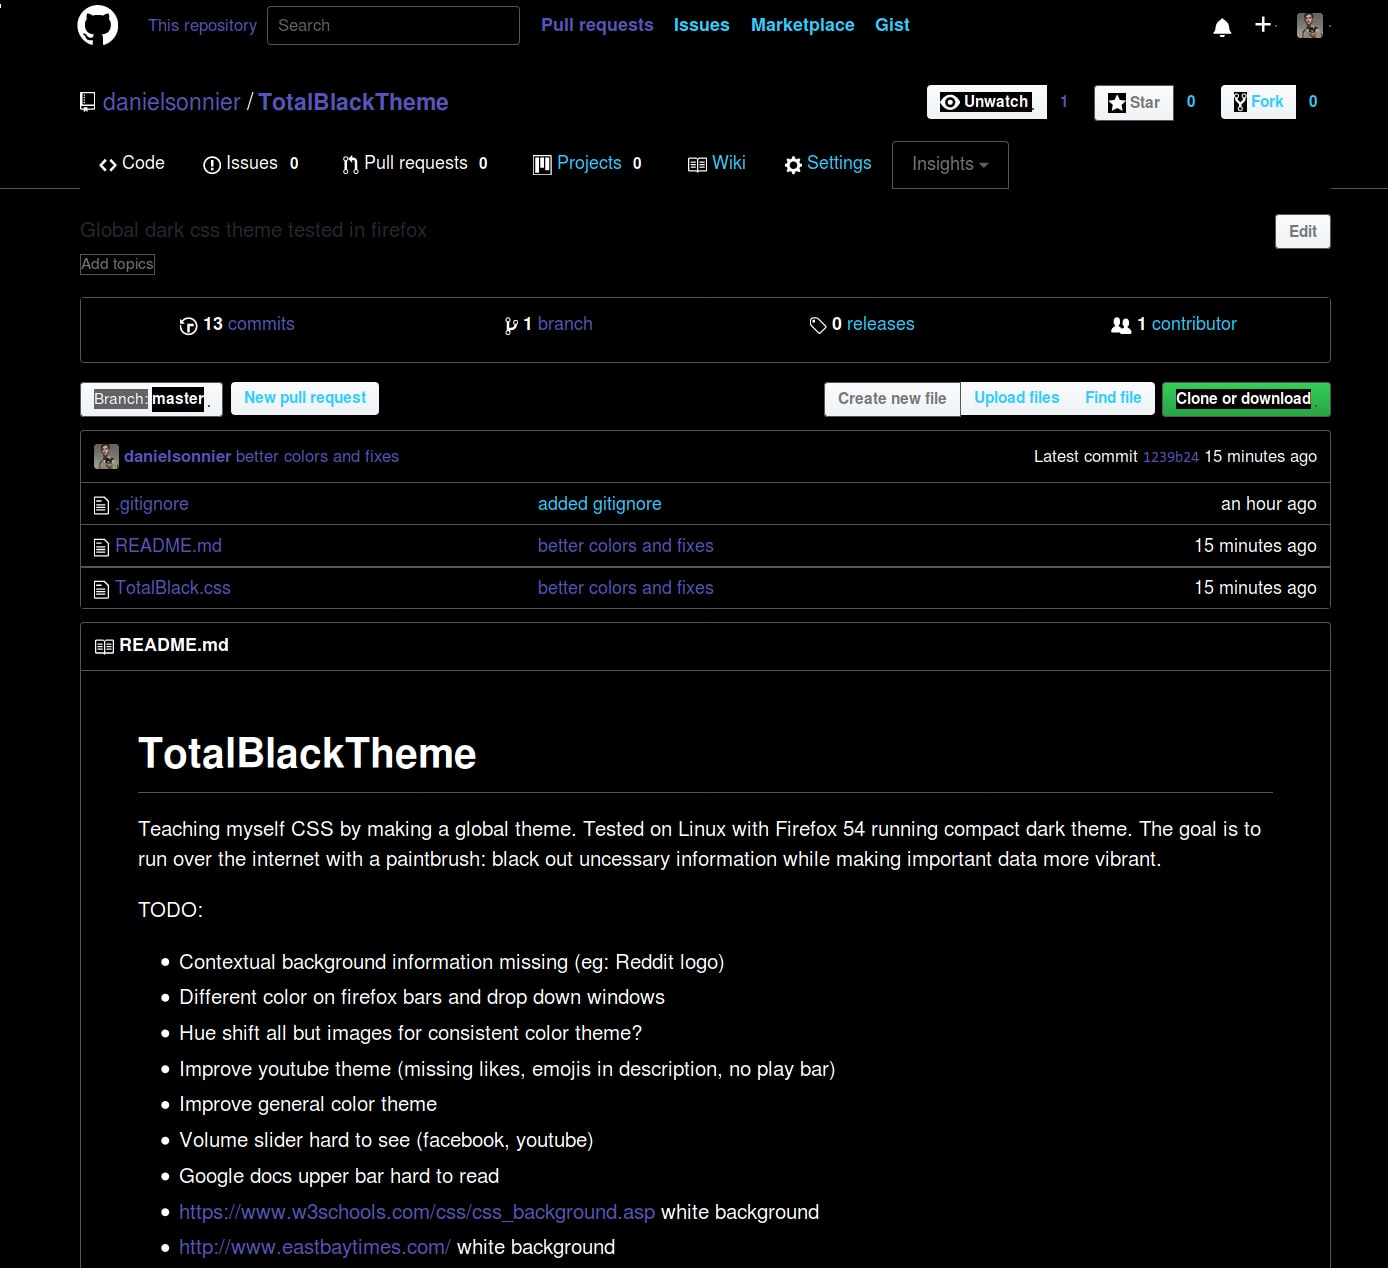Star the TotalBlackTheme repository
Screen dimensions: 1388x1268
pos(1133,102)
